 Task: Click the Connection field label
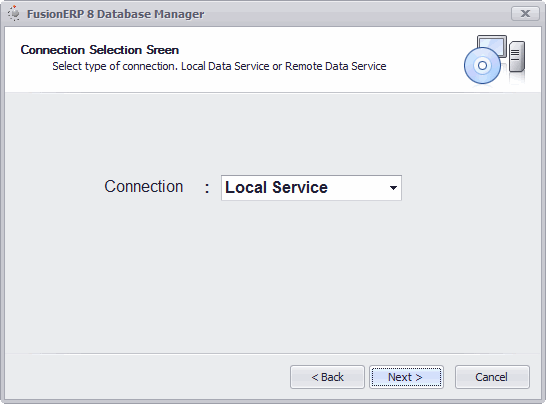pos(144,187)
